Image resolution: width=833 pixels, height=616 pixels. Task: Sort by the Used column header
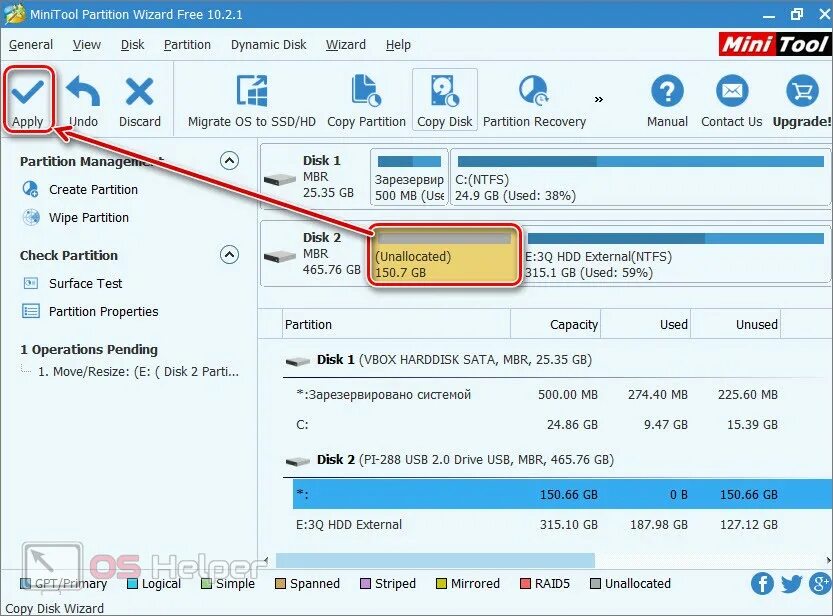645,324
